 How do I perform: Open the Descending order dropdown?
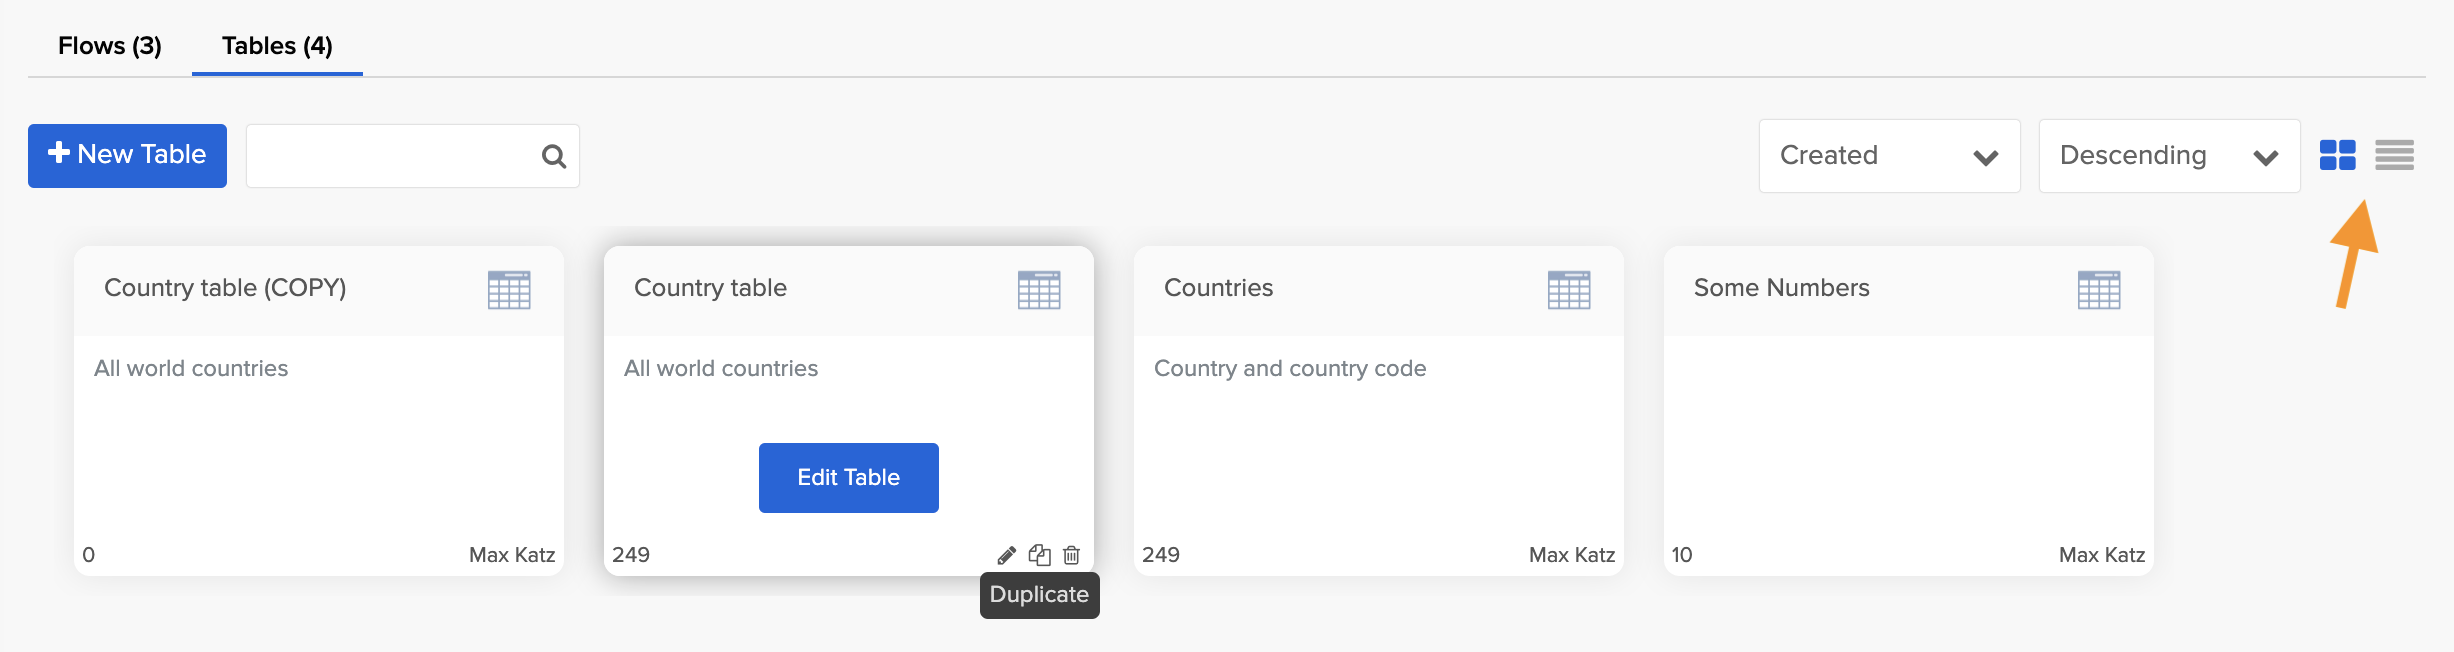[x=2169, y=156]
